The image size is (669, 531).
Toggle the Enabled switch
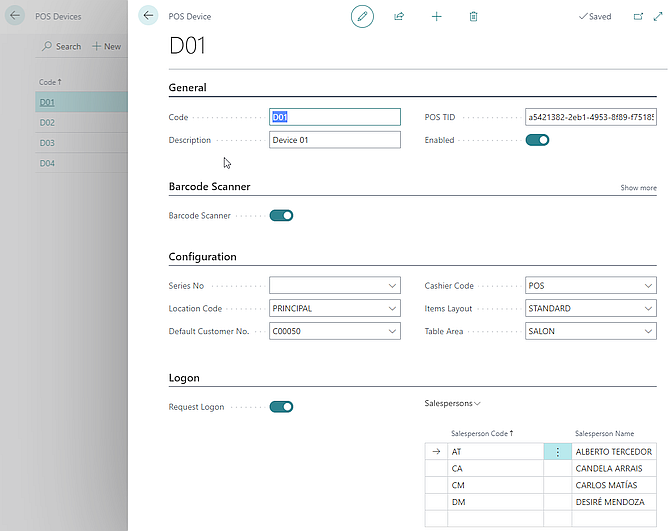point(537,140)
